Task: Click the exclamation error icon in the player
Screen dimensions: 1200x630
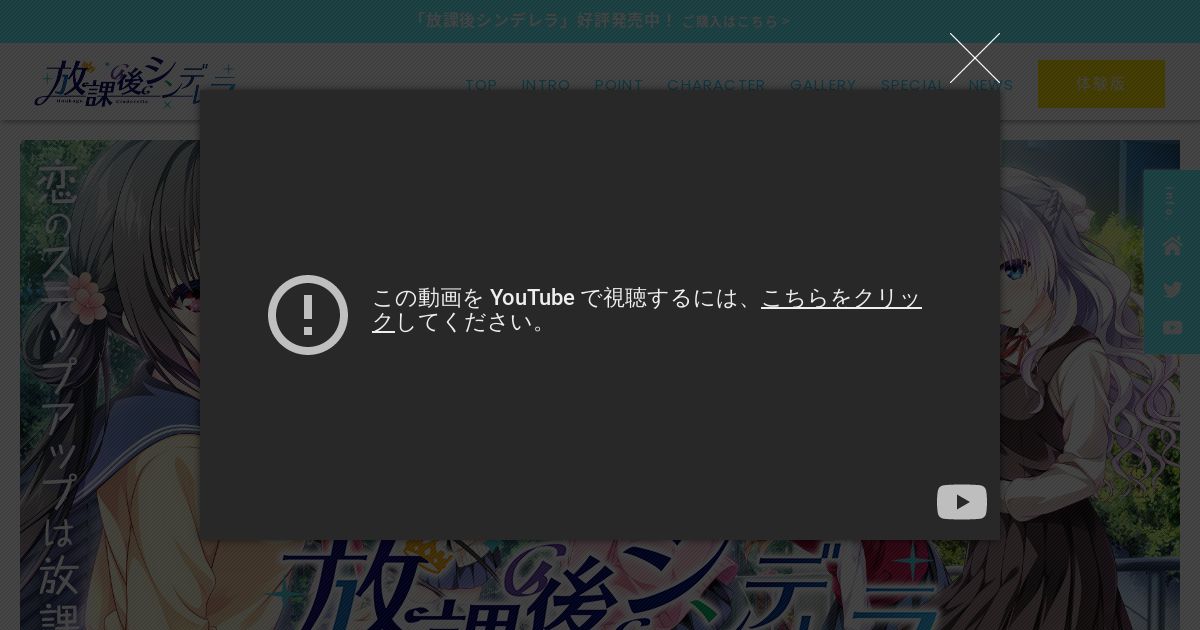Action: tap(308, 315)
